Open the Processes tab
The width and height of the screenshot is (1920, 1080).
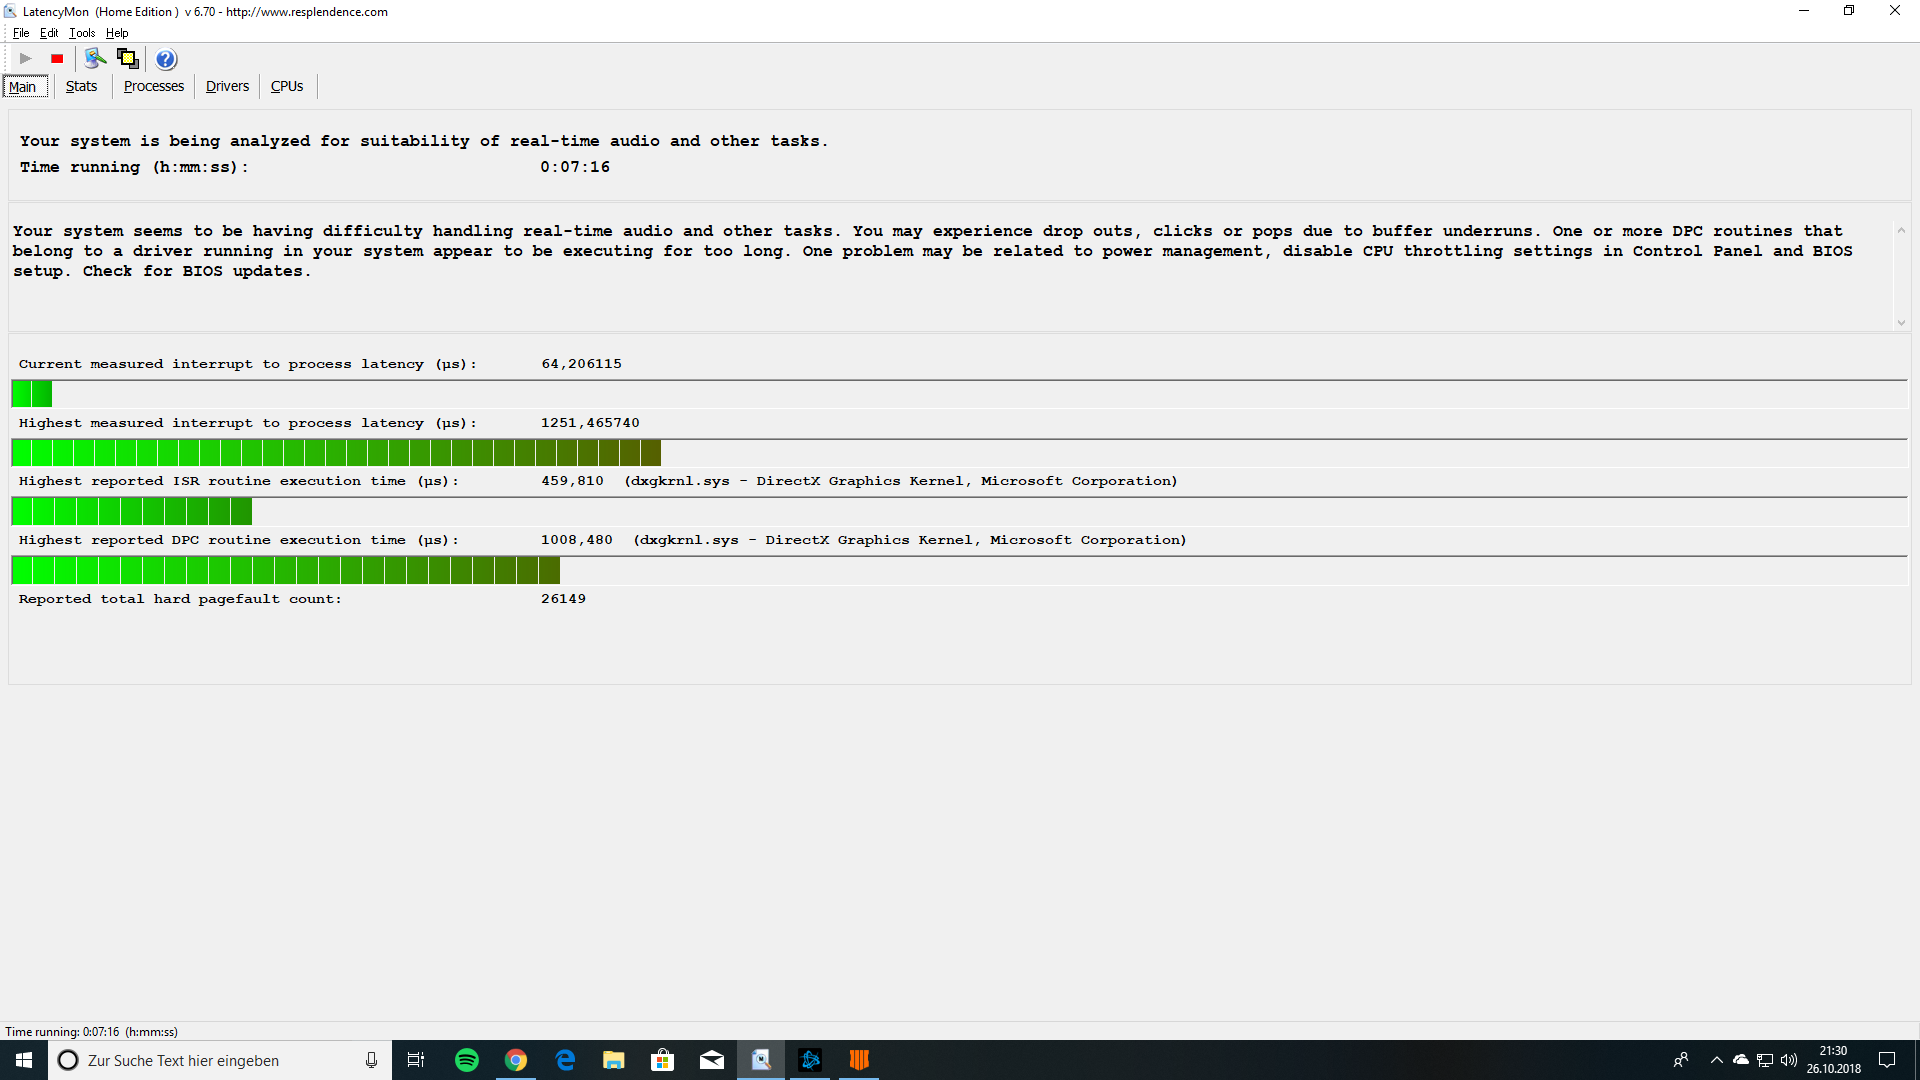tap(153, 86)
